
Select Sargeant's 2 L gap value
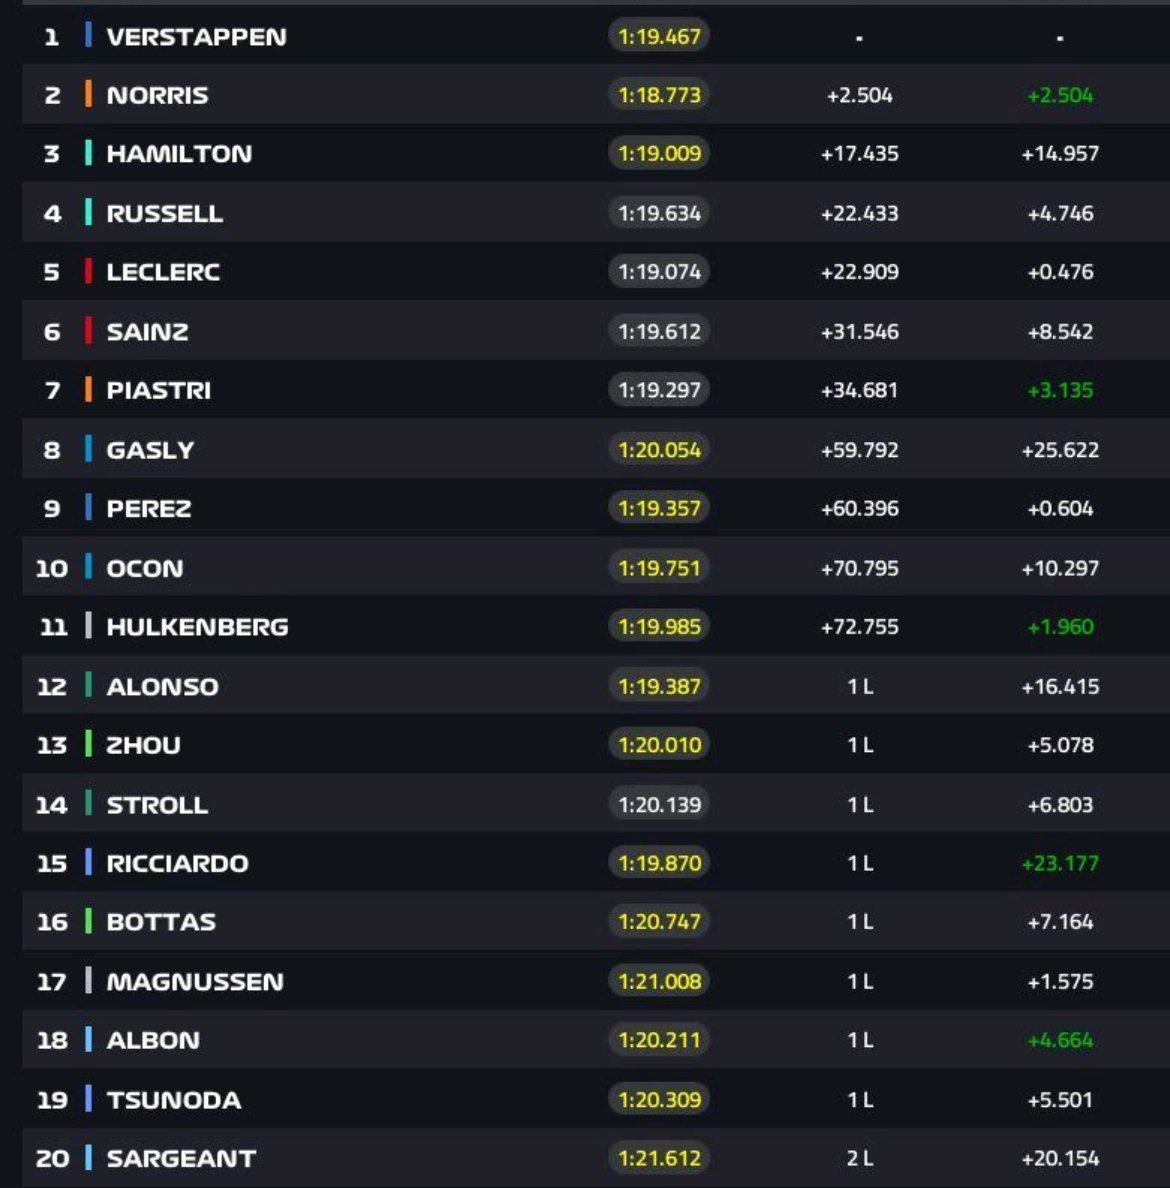(860, 1158)
